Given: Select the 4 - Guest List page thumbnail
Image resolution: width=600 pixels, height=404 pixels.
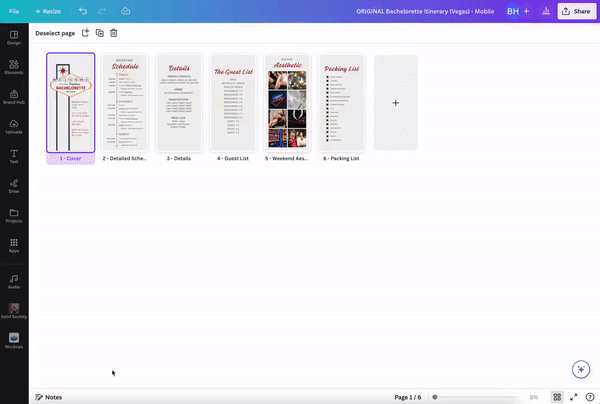Looking at the screenshot, I should click(233, 103).
